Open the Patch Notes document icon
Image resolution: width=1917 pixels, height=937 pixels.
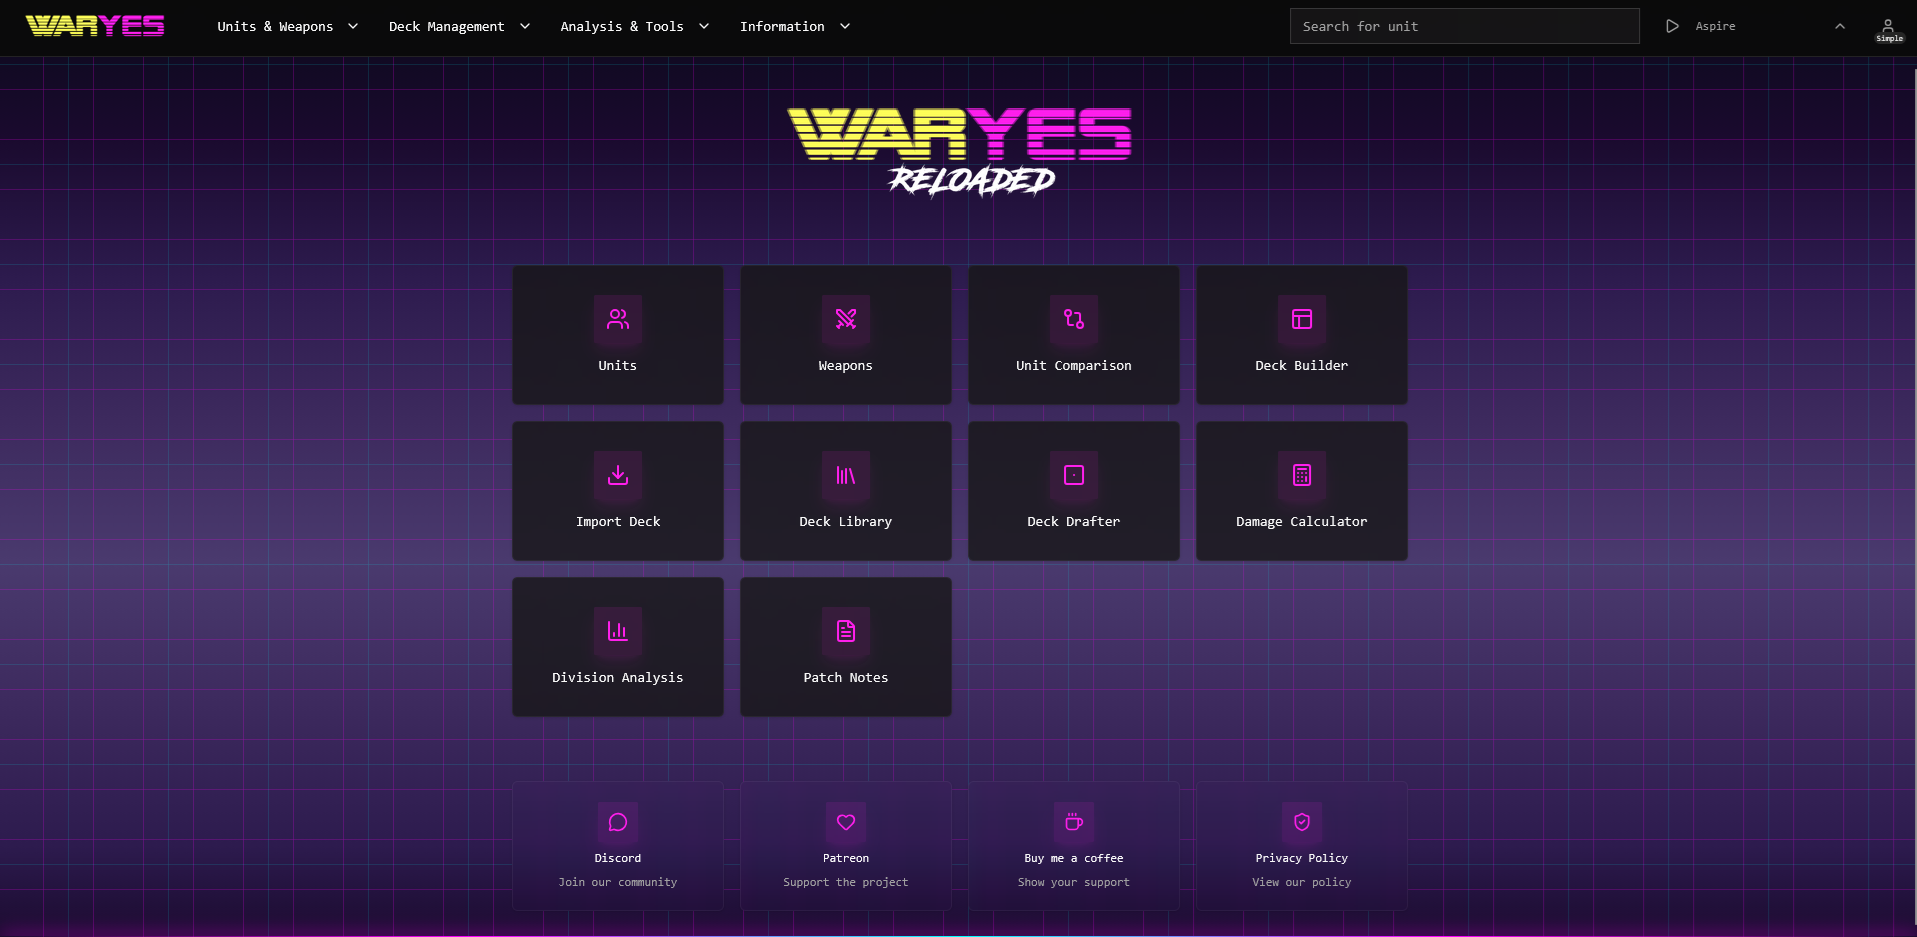[x=845, y=631]
